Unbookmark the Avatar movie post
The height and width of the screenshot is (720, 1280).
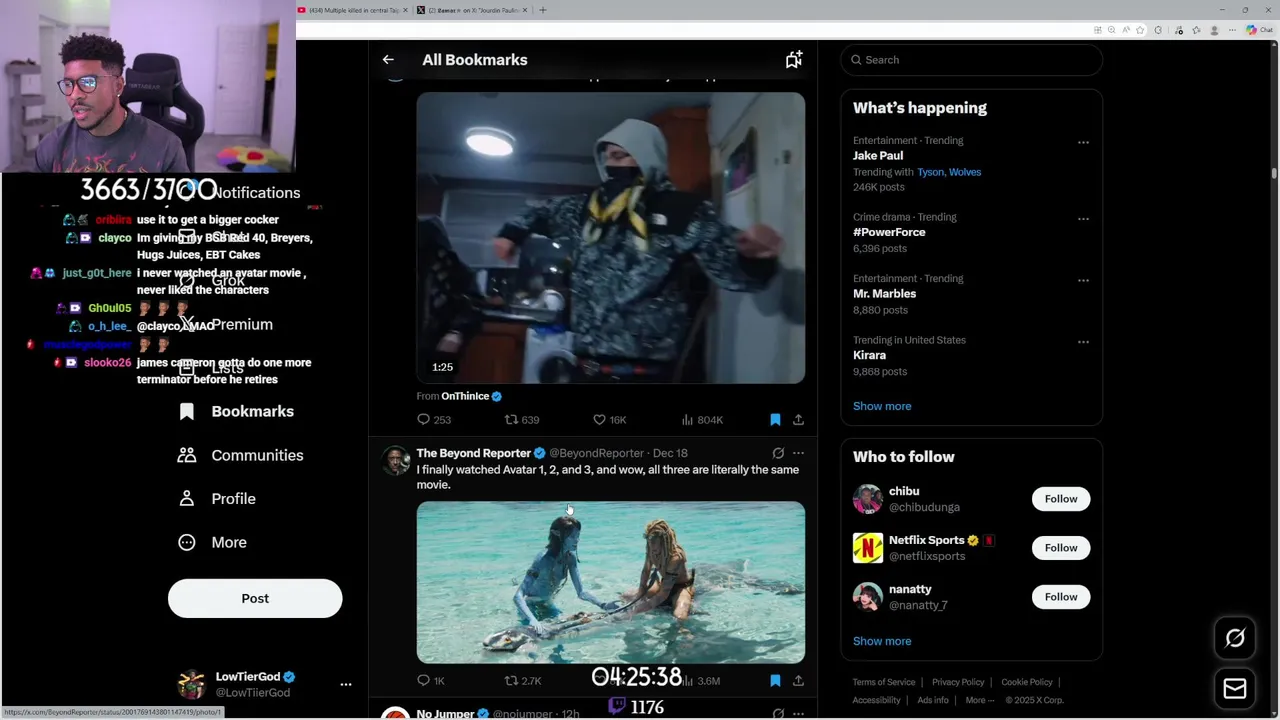(x=775, y=681)
